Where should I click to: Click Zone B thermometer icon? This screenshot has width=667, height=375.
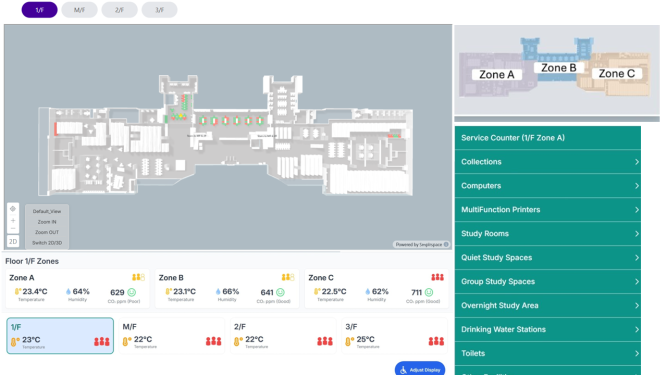(x=168, y=292)
